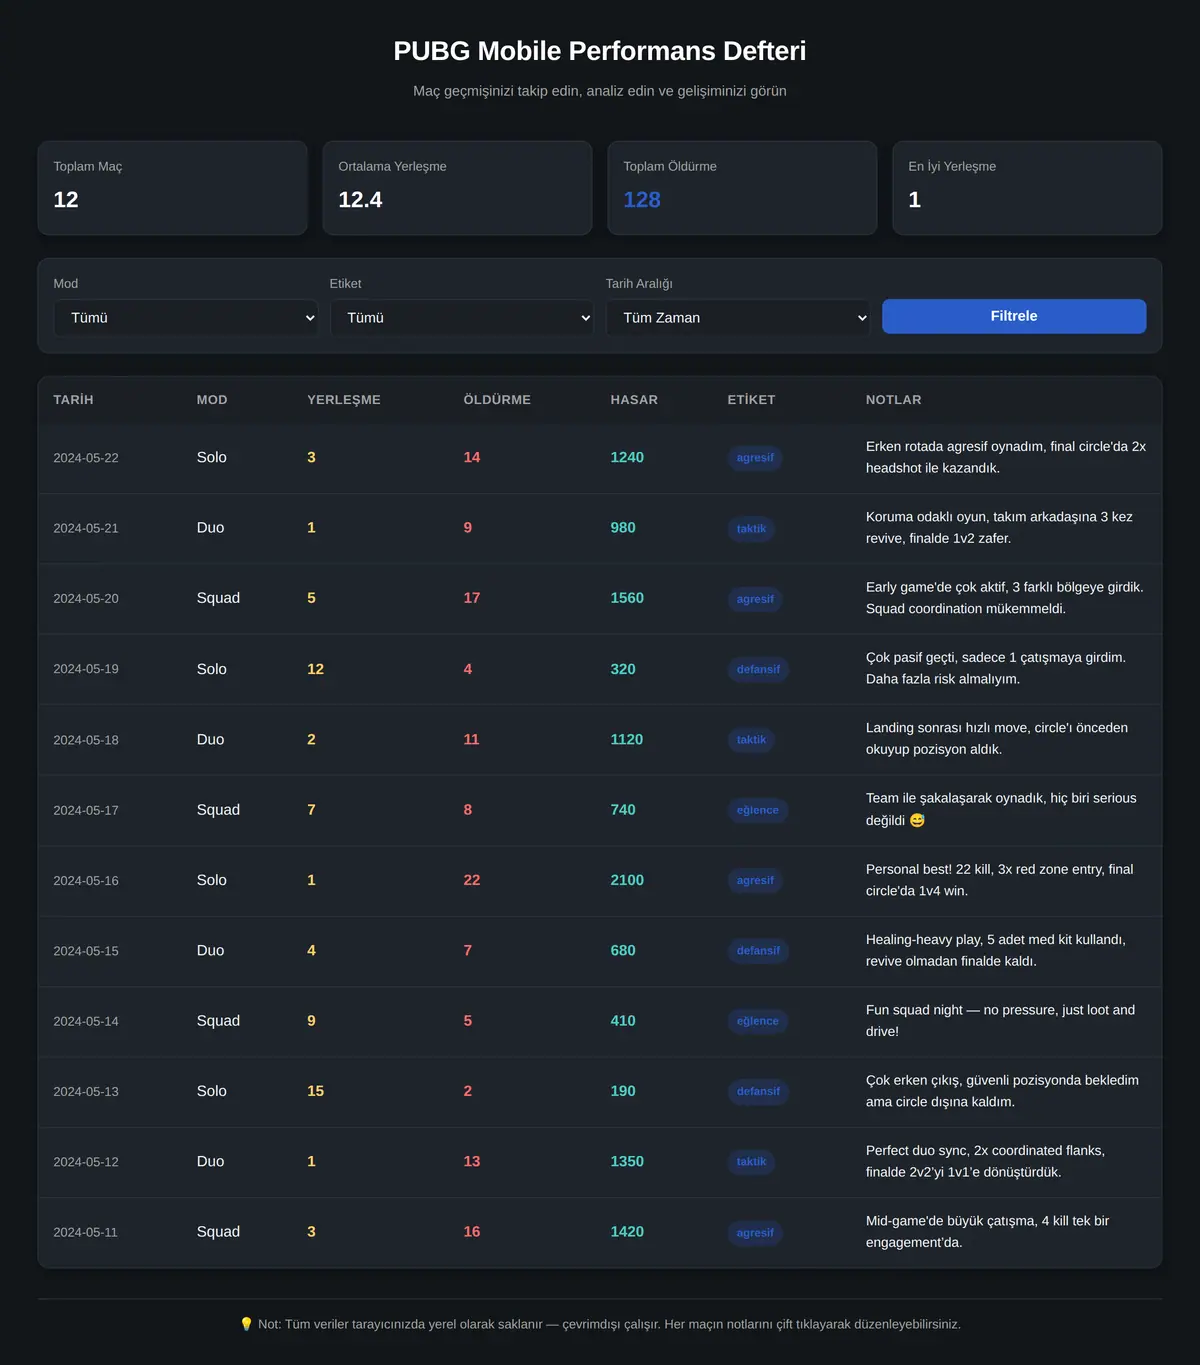Select the date 2024-05-13 cell
The image size is (1200, 1365).
[86, 1092]
